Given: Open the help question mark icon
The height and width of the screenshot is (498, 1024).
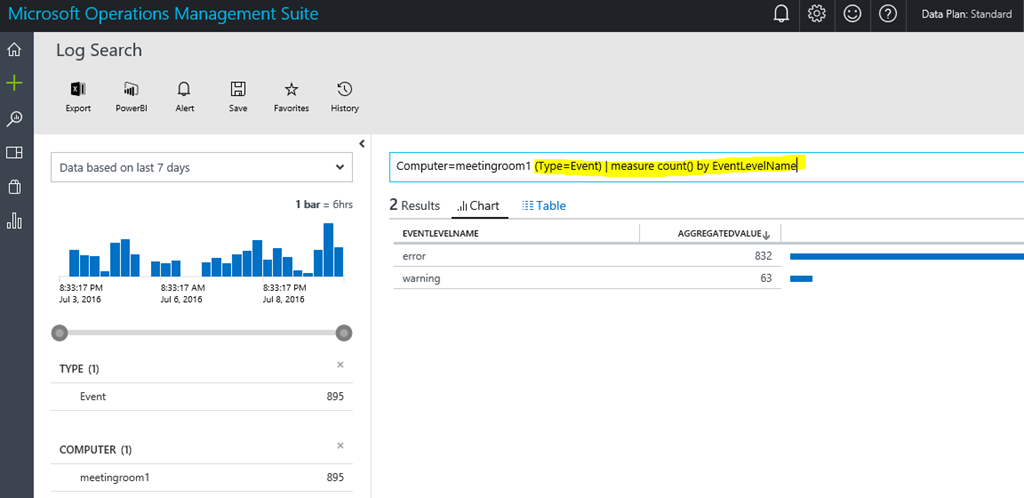Looking at the screenshot, I should point(887,14).
